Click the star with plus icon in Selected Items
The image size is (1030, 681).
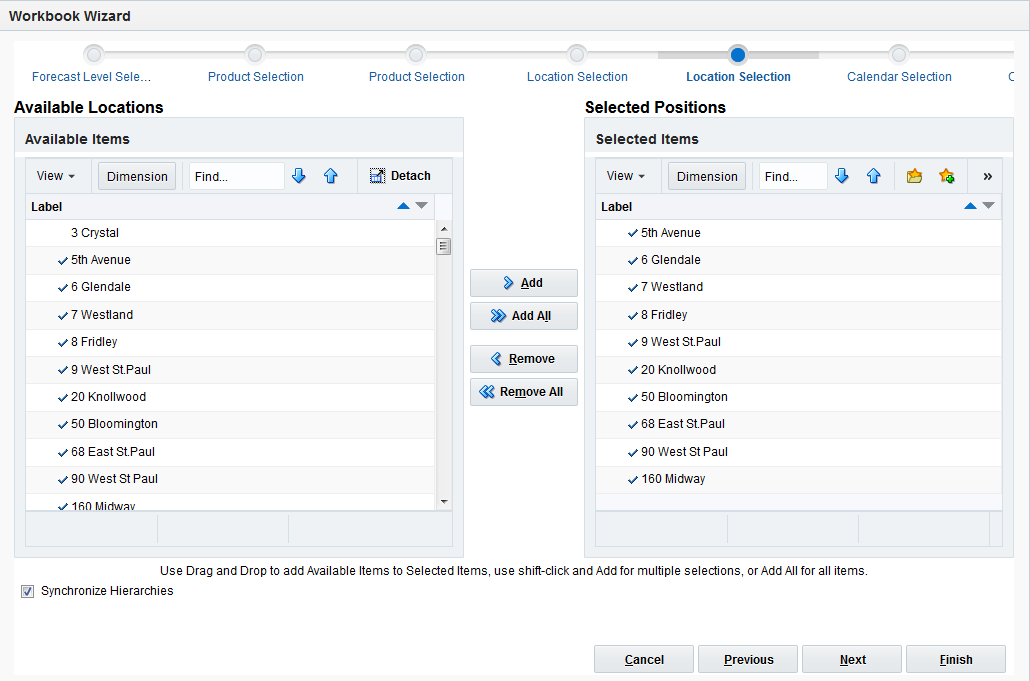pyautogui.click(x=947, y=176)
